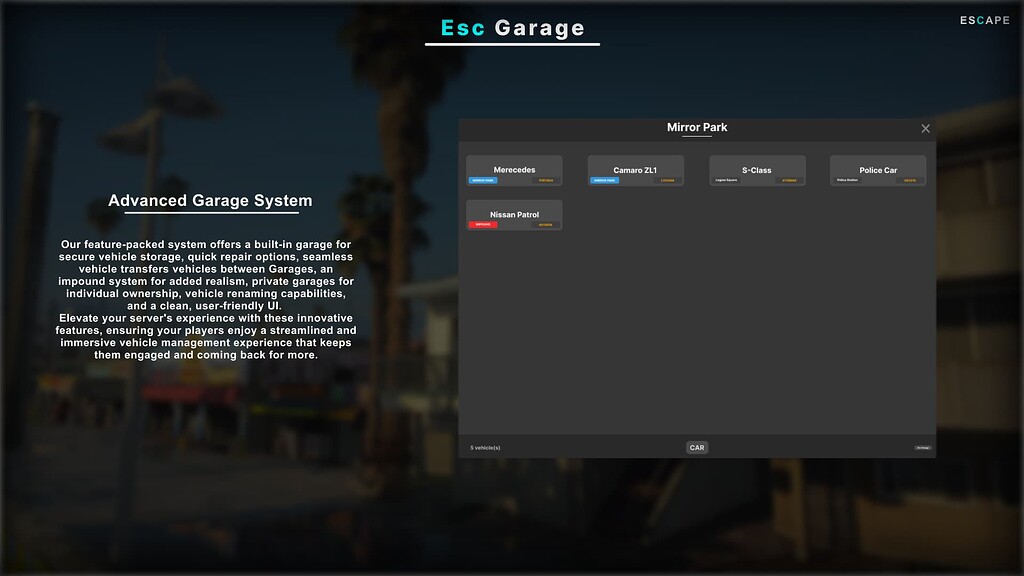Click the Mirror Park badge on Camaro ZL1
Screen dimensions: 1024x576
tap(604, 180)
